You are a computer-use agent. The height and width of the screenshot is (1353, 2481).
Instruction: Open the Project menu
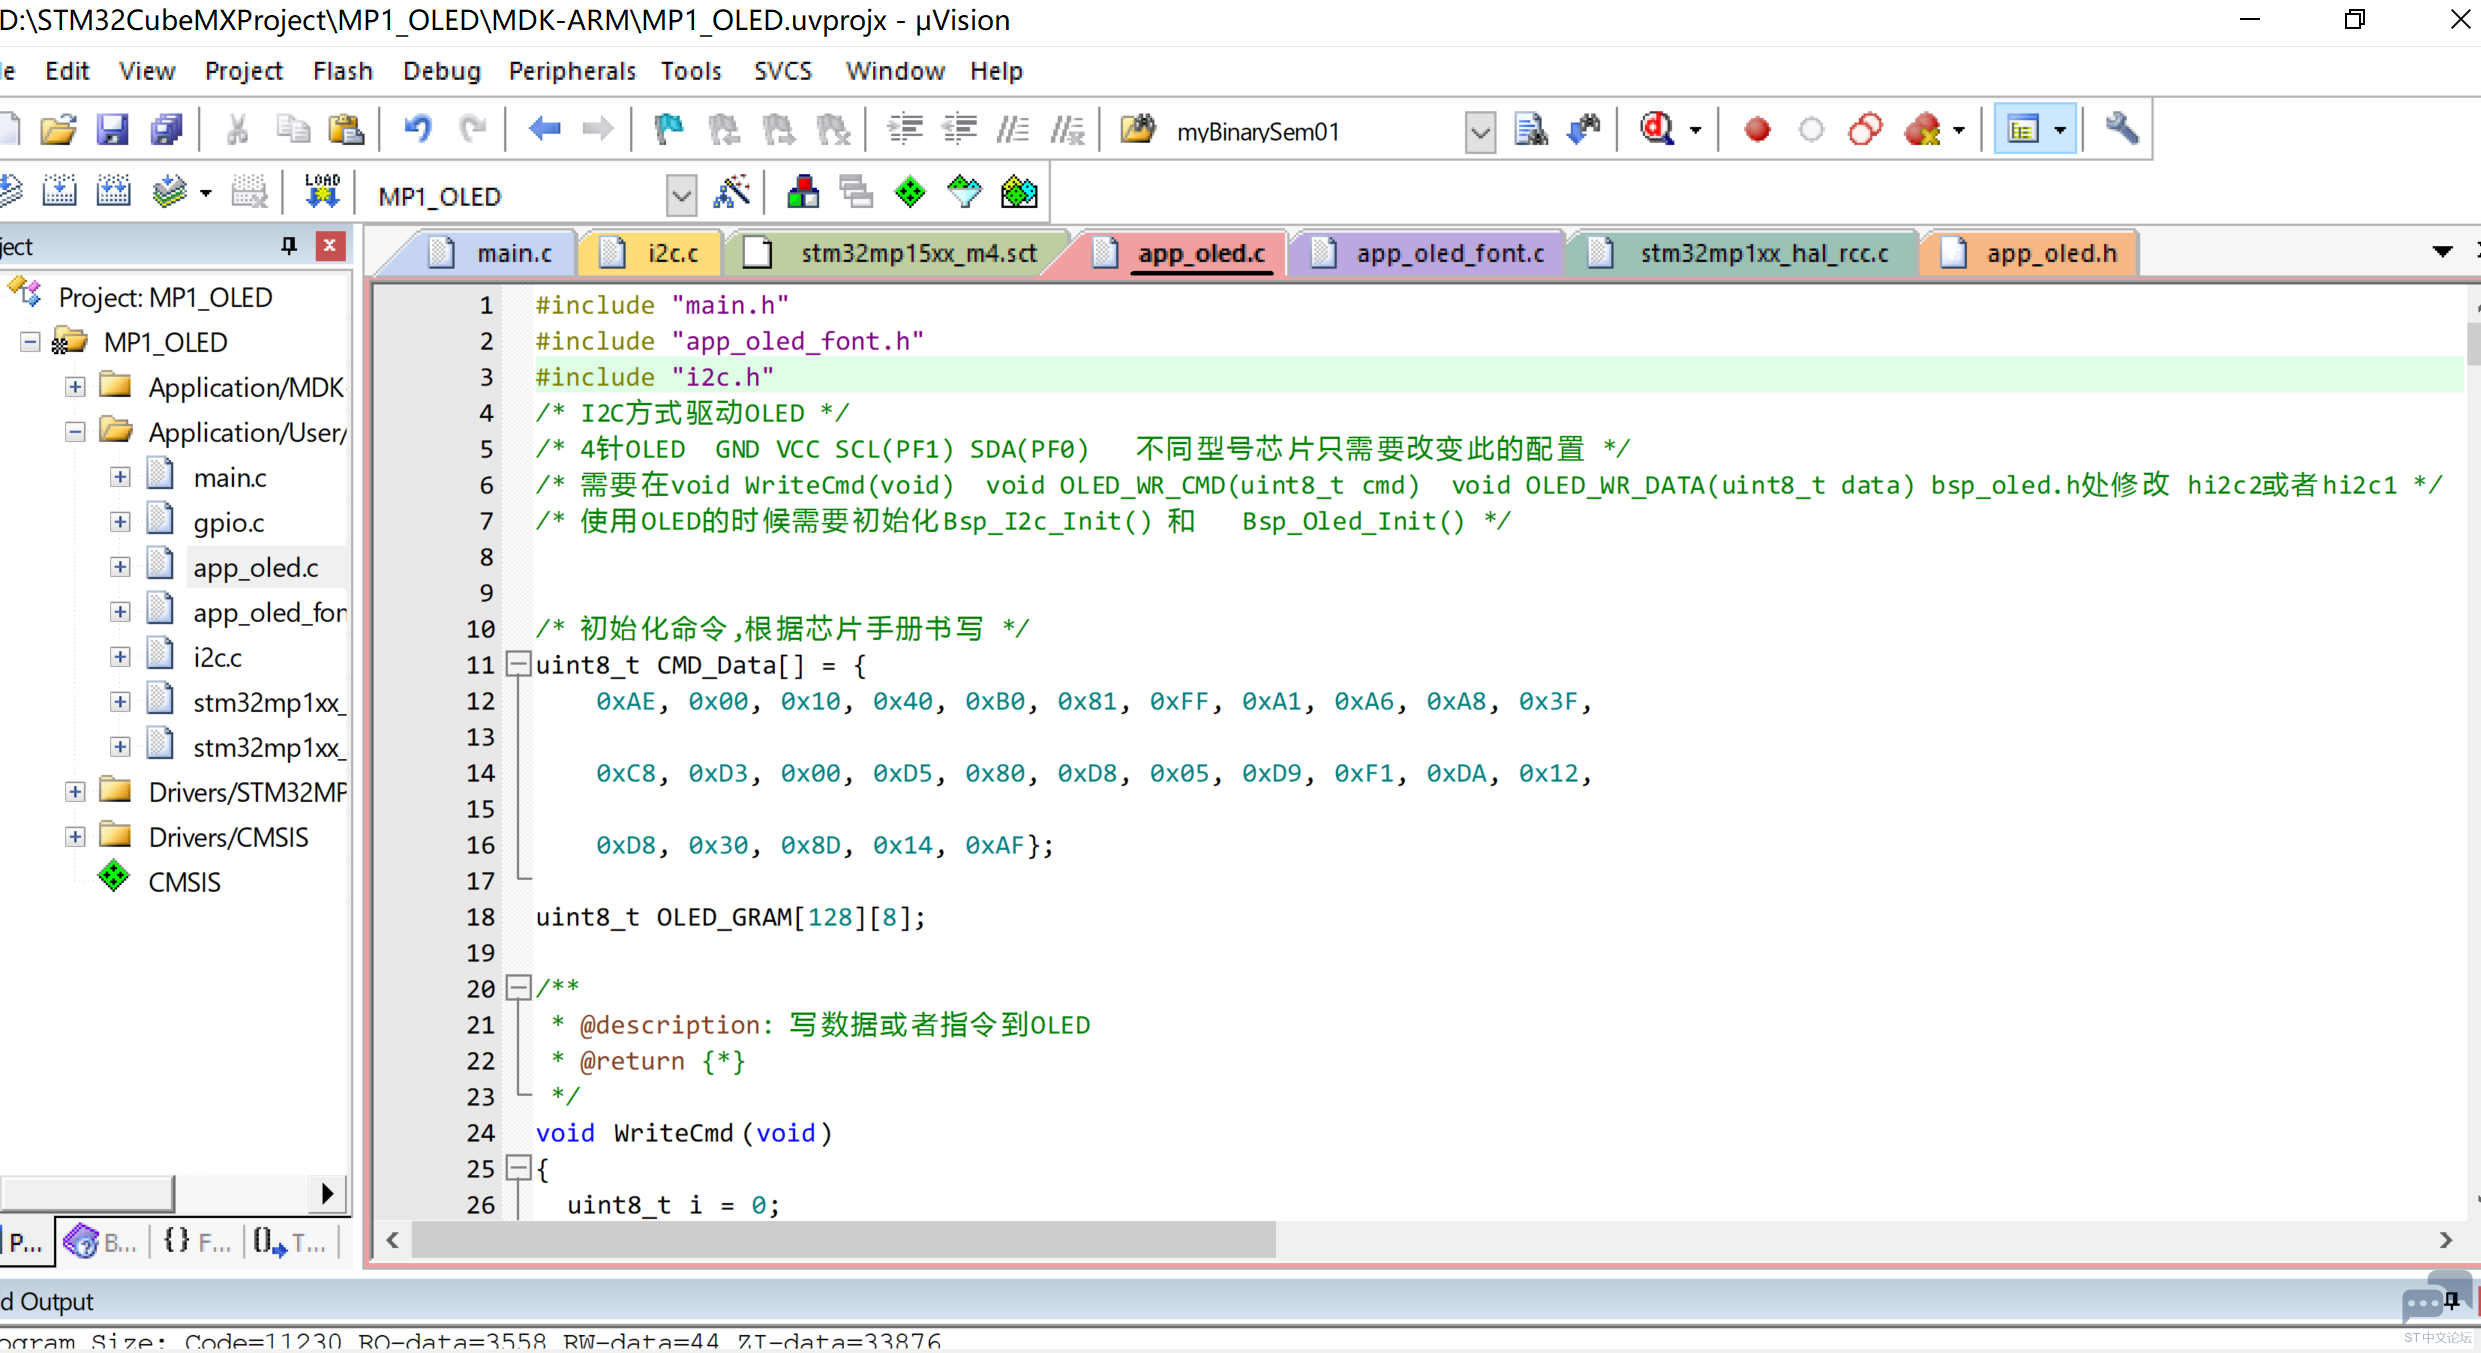(243, 71)
